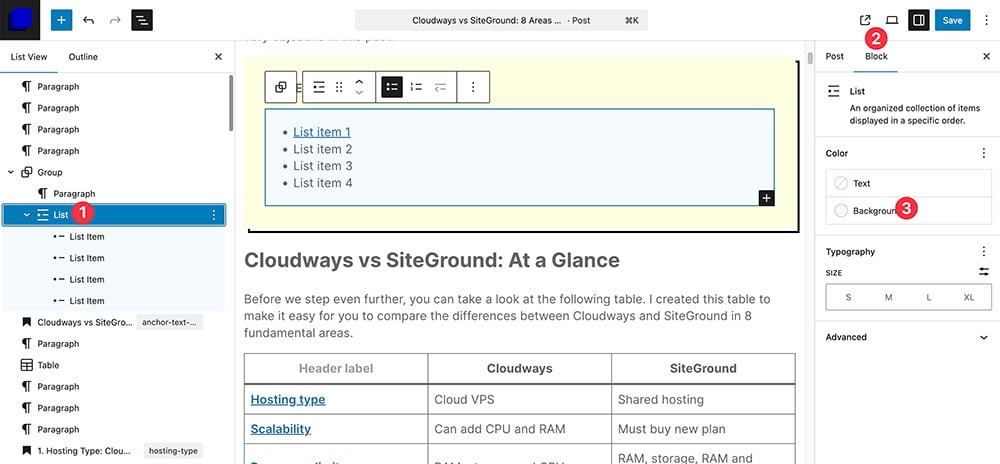
Task: Choose the ordered list style
Action: tap(416, 87)
